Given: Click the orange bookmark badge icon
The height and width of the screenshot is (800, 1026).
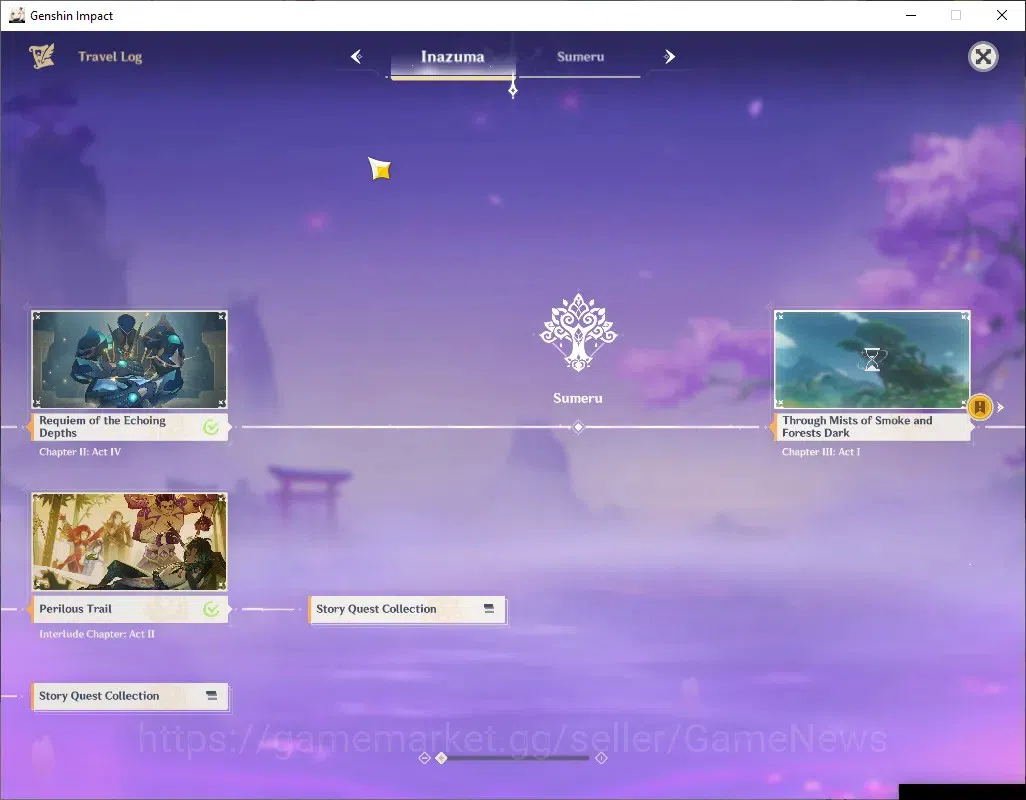Looking at the screenshot, I should [980, 407].
